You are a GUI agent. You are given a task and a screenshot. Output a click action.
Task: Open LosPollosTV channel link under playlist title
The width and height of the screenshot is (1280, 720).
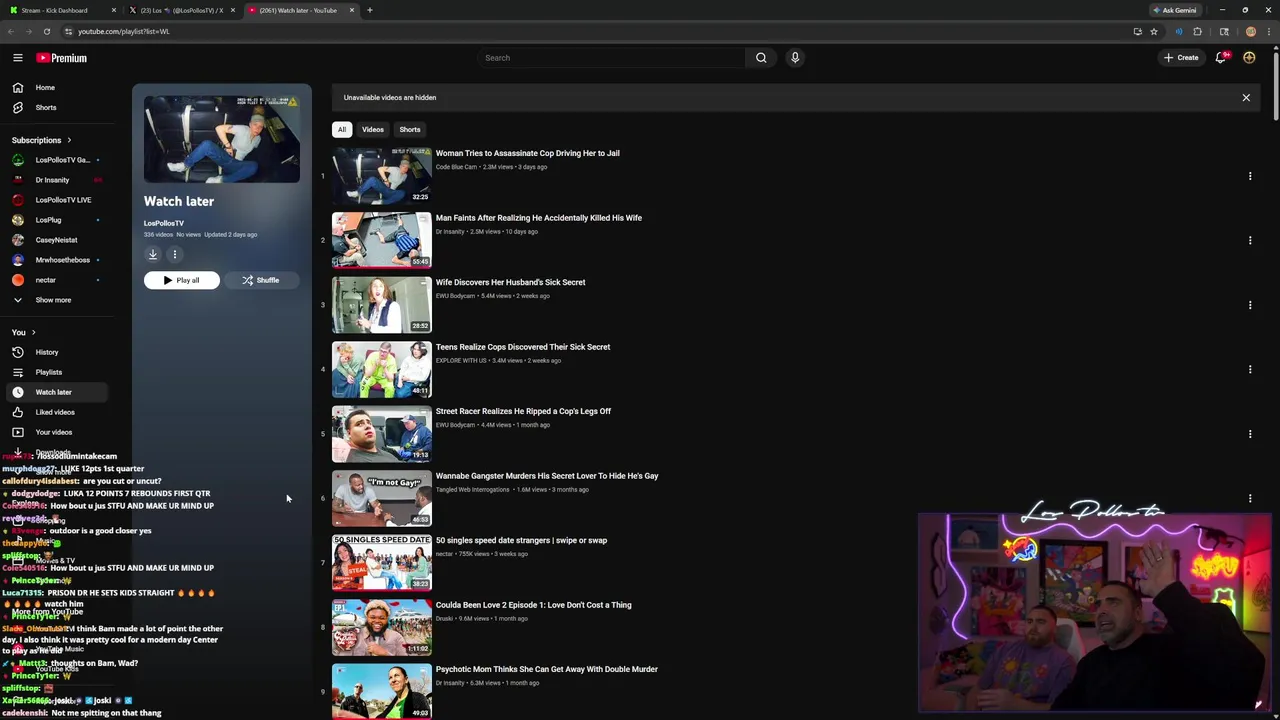tap(164, 223)
